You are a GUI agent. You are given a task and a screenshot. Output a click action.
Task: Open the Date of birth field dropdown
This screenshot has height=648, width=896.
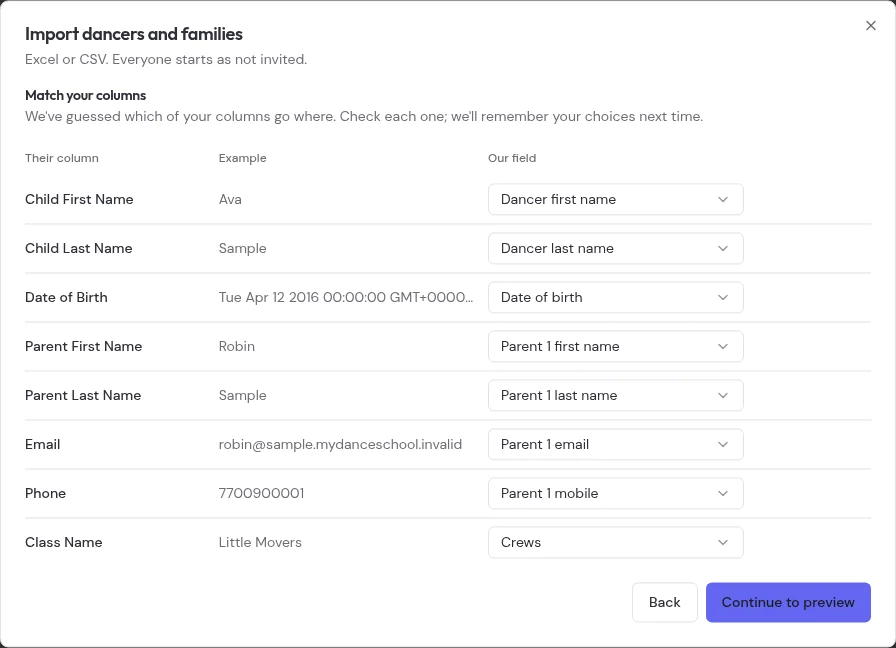tap(615, 298)
